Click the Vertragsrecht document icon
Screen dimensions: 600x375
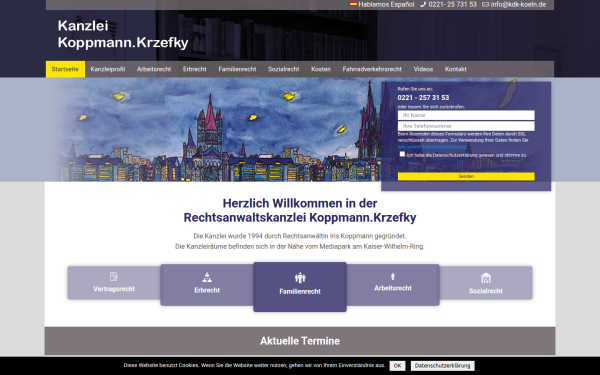(x=114, y=276)
